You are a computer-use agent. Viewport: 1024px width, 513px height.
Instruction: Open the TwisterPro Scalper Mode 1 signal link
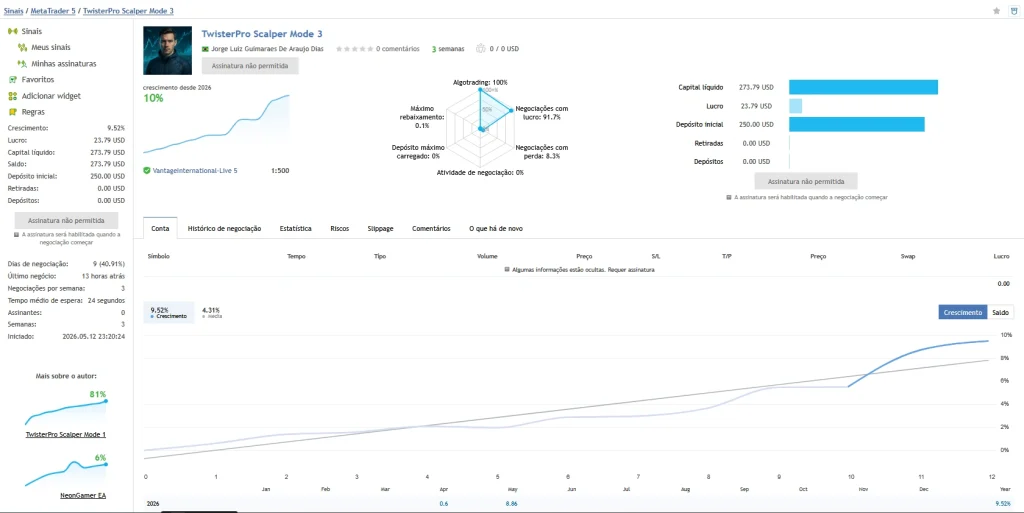pyautogui.click(x=65, y=435)
